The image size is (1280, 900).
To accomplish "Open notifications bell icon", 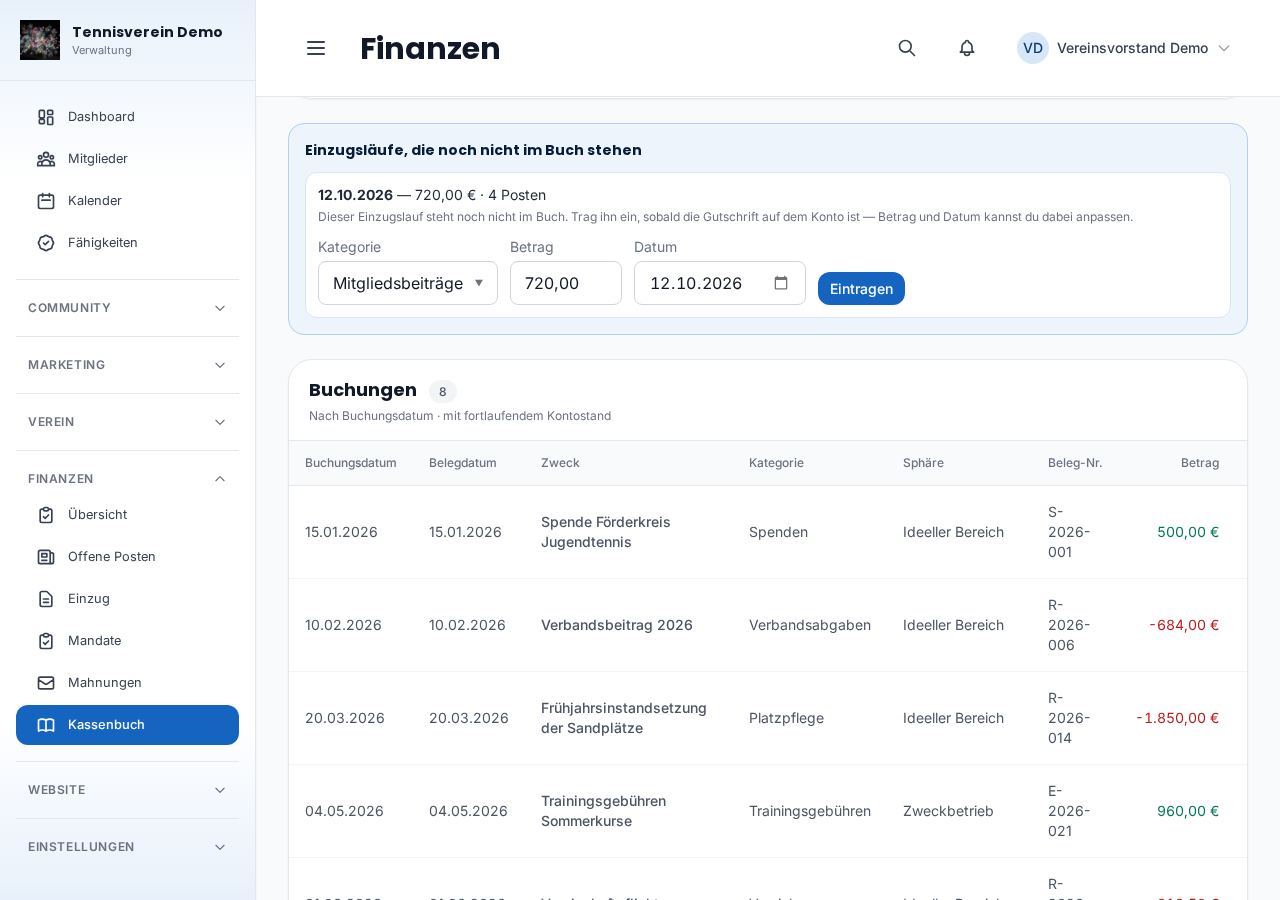I will point(967,48).
